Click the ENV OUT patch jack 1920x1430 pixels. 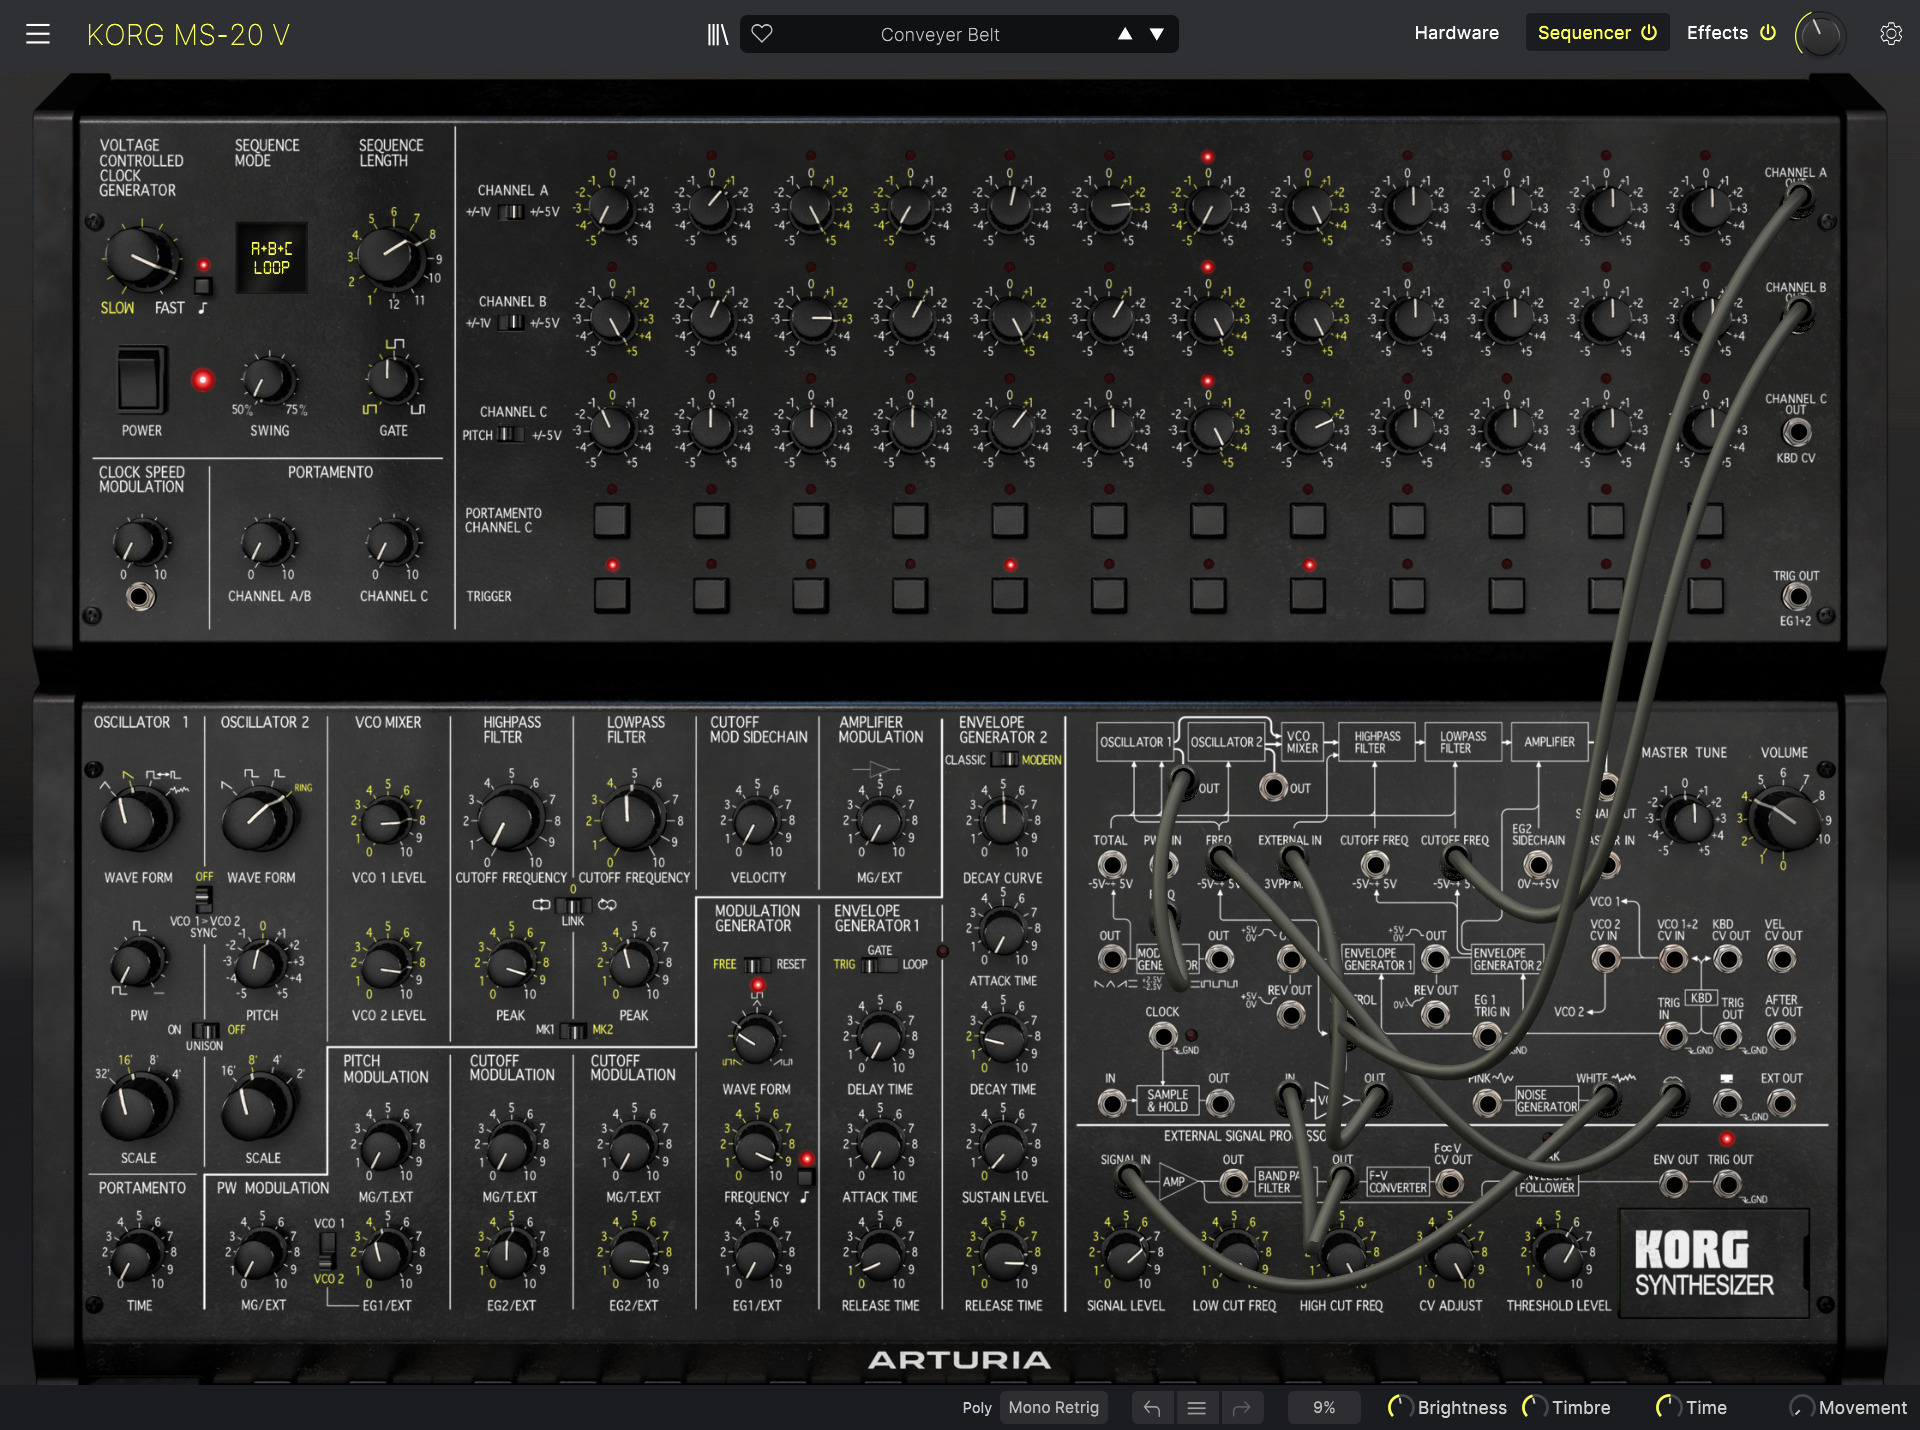tap(1673, 1185)
